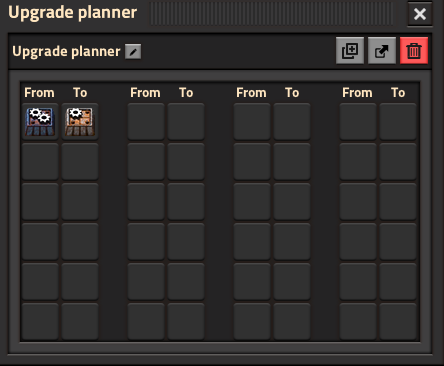Click the empty From slot in first column, last row

click(x=40, y=321)
